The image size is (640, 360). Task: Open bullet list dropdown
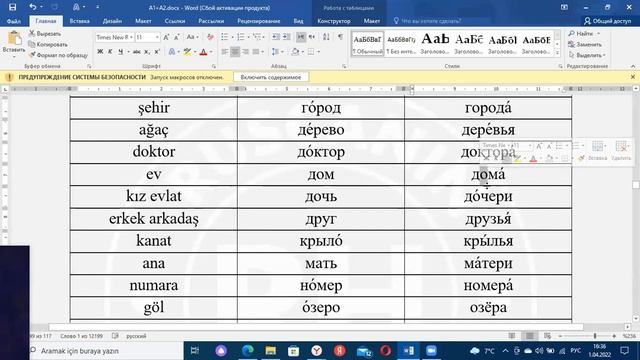(x=232, y=37)
